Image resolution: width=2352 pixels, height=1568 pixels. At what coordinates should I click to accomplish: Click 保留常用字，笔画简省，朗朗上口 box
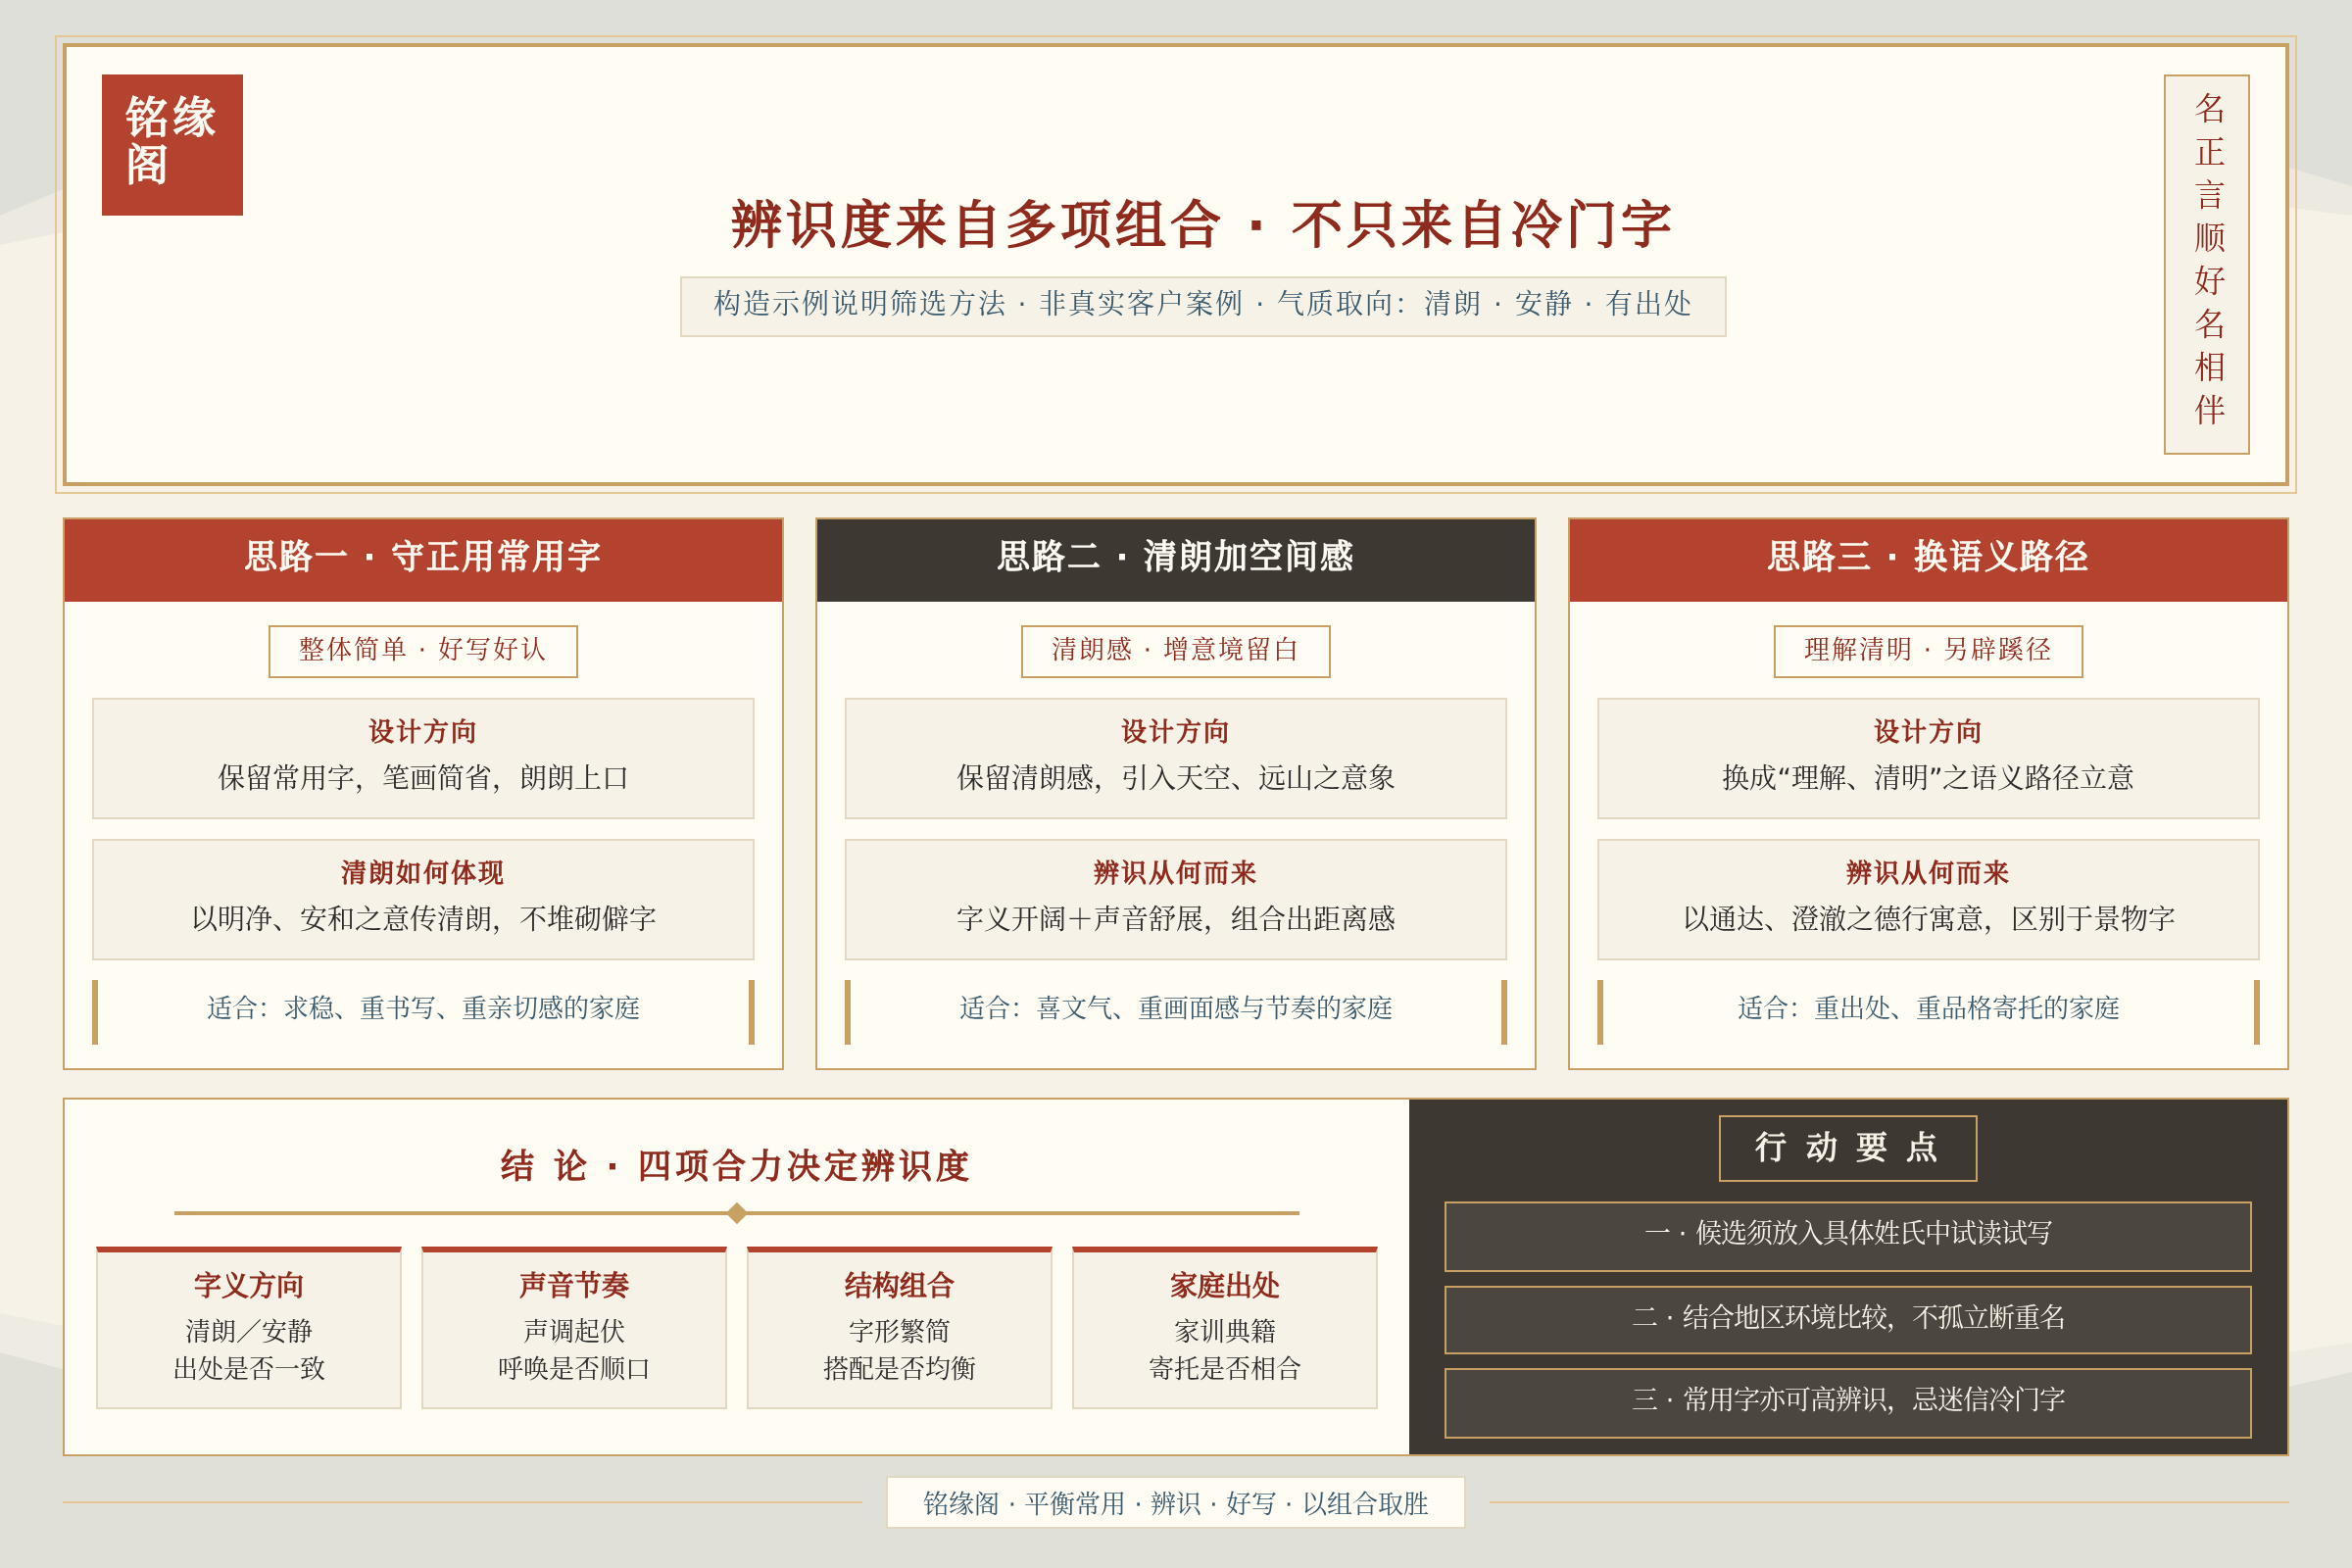point(423,758)
